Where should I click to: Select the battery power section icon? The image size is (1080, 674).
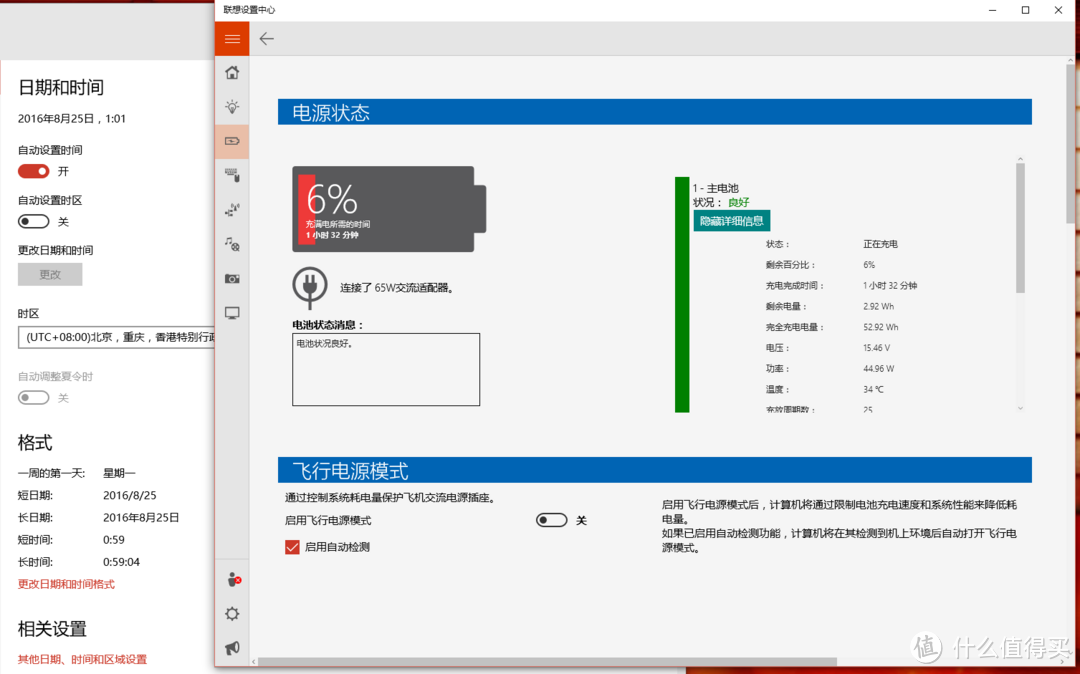click(x=232, y=141)
